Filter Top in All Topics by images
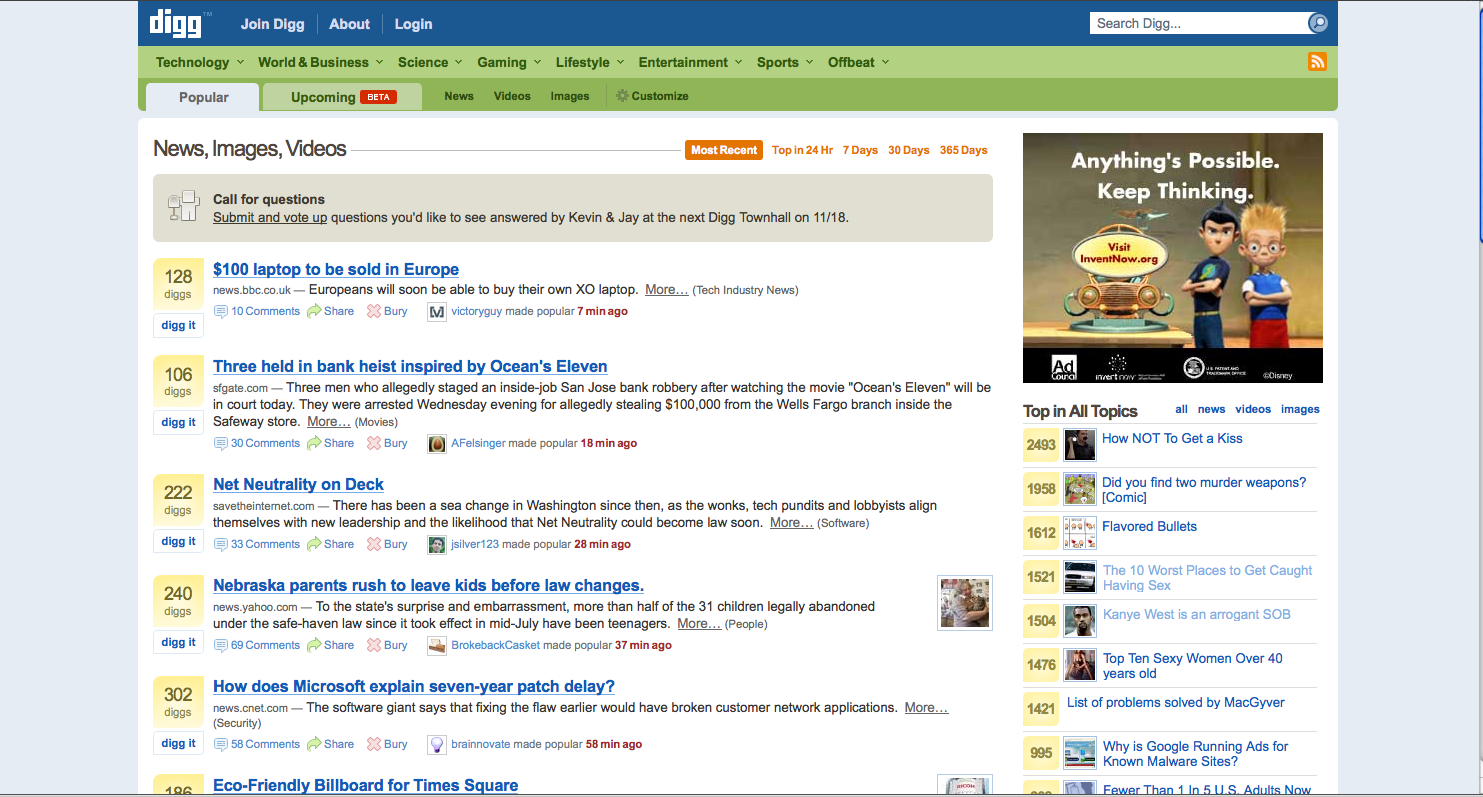The image size is (1483, 797). [1300, 409]
